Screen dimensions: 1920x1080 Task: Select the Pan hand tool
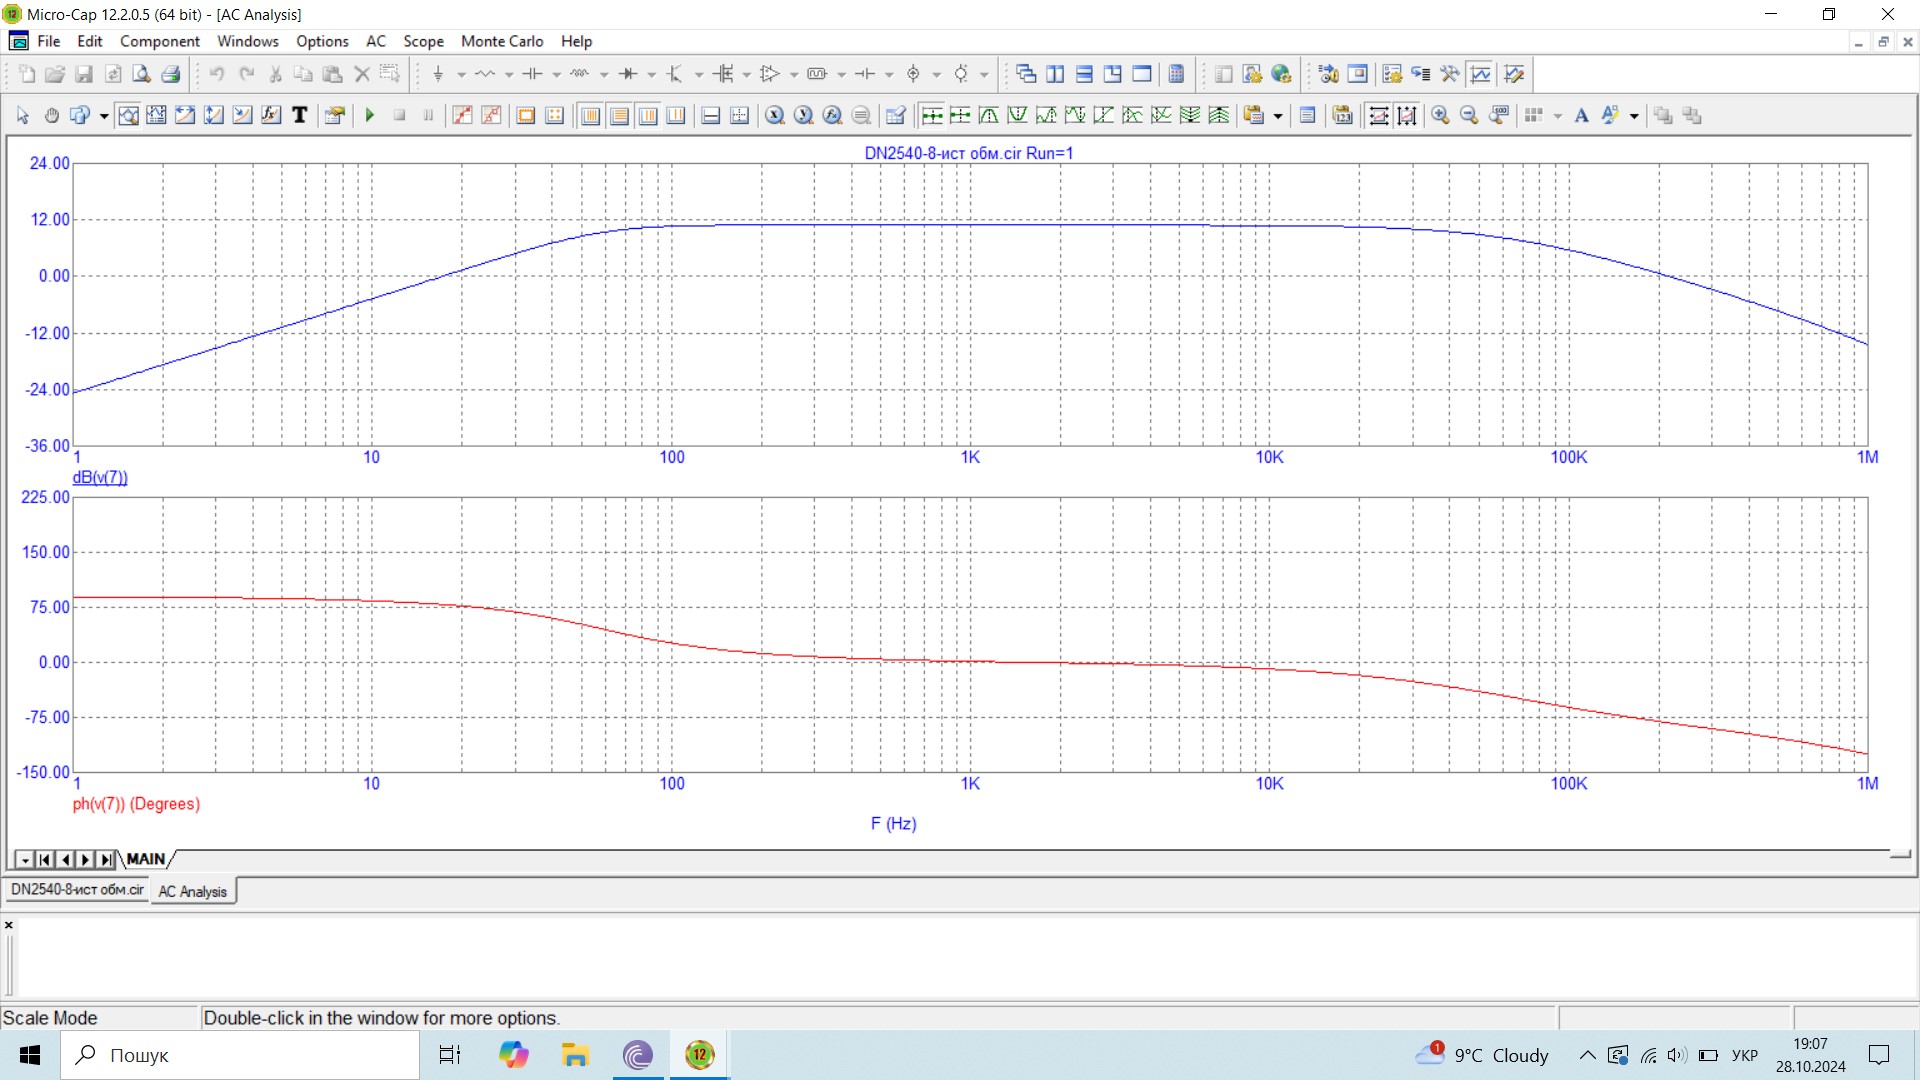(x=52, y=116)
